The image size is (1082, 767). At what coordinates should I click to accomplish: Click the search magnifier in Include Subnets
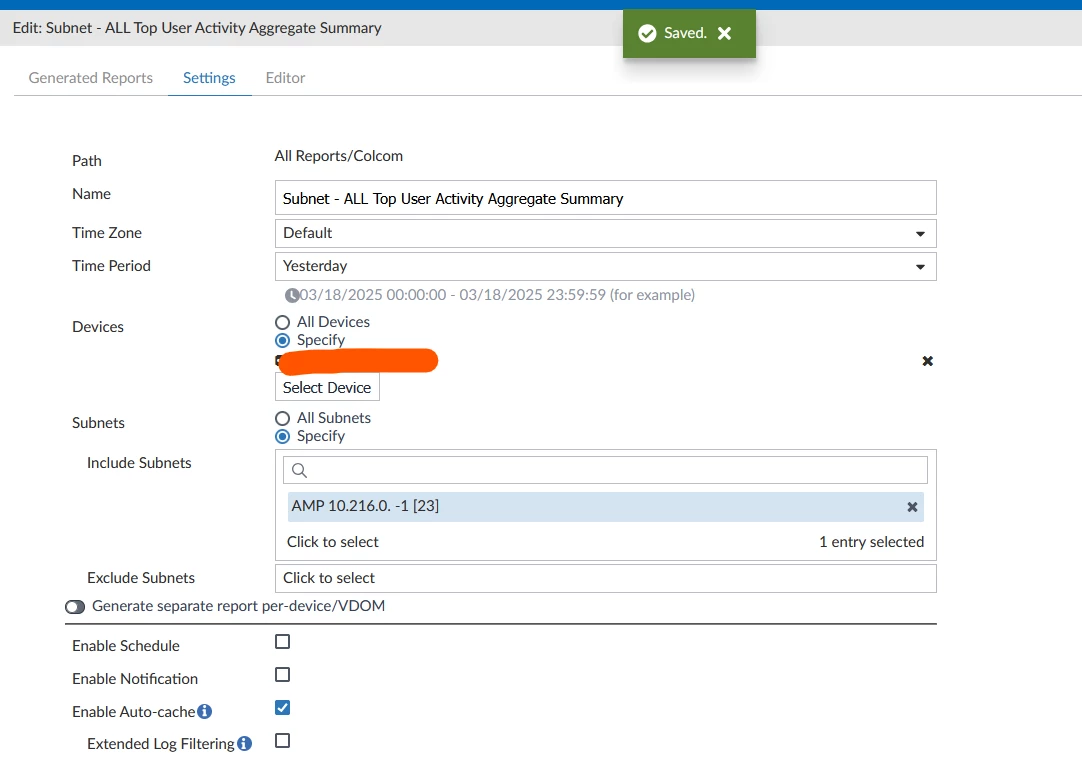tap(299, 470)
